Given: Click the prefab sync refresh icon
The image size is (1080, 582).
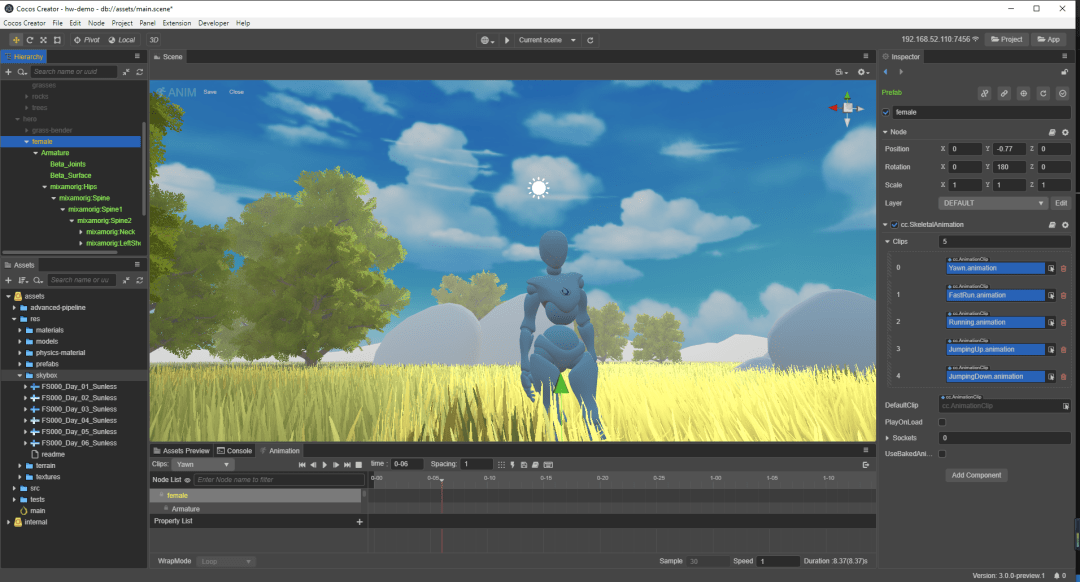Looking at the screenshot, I should 1041,93.
